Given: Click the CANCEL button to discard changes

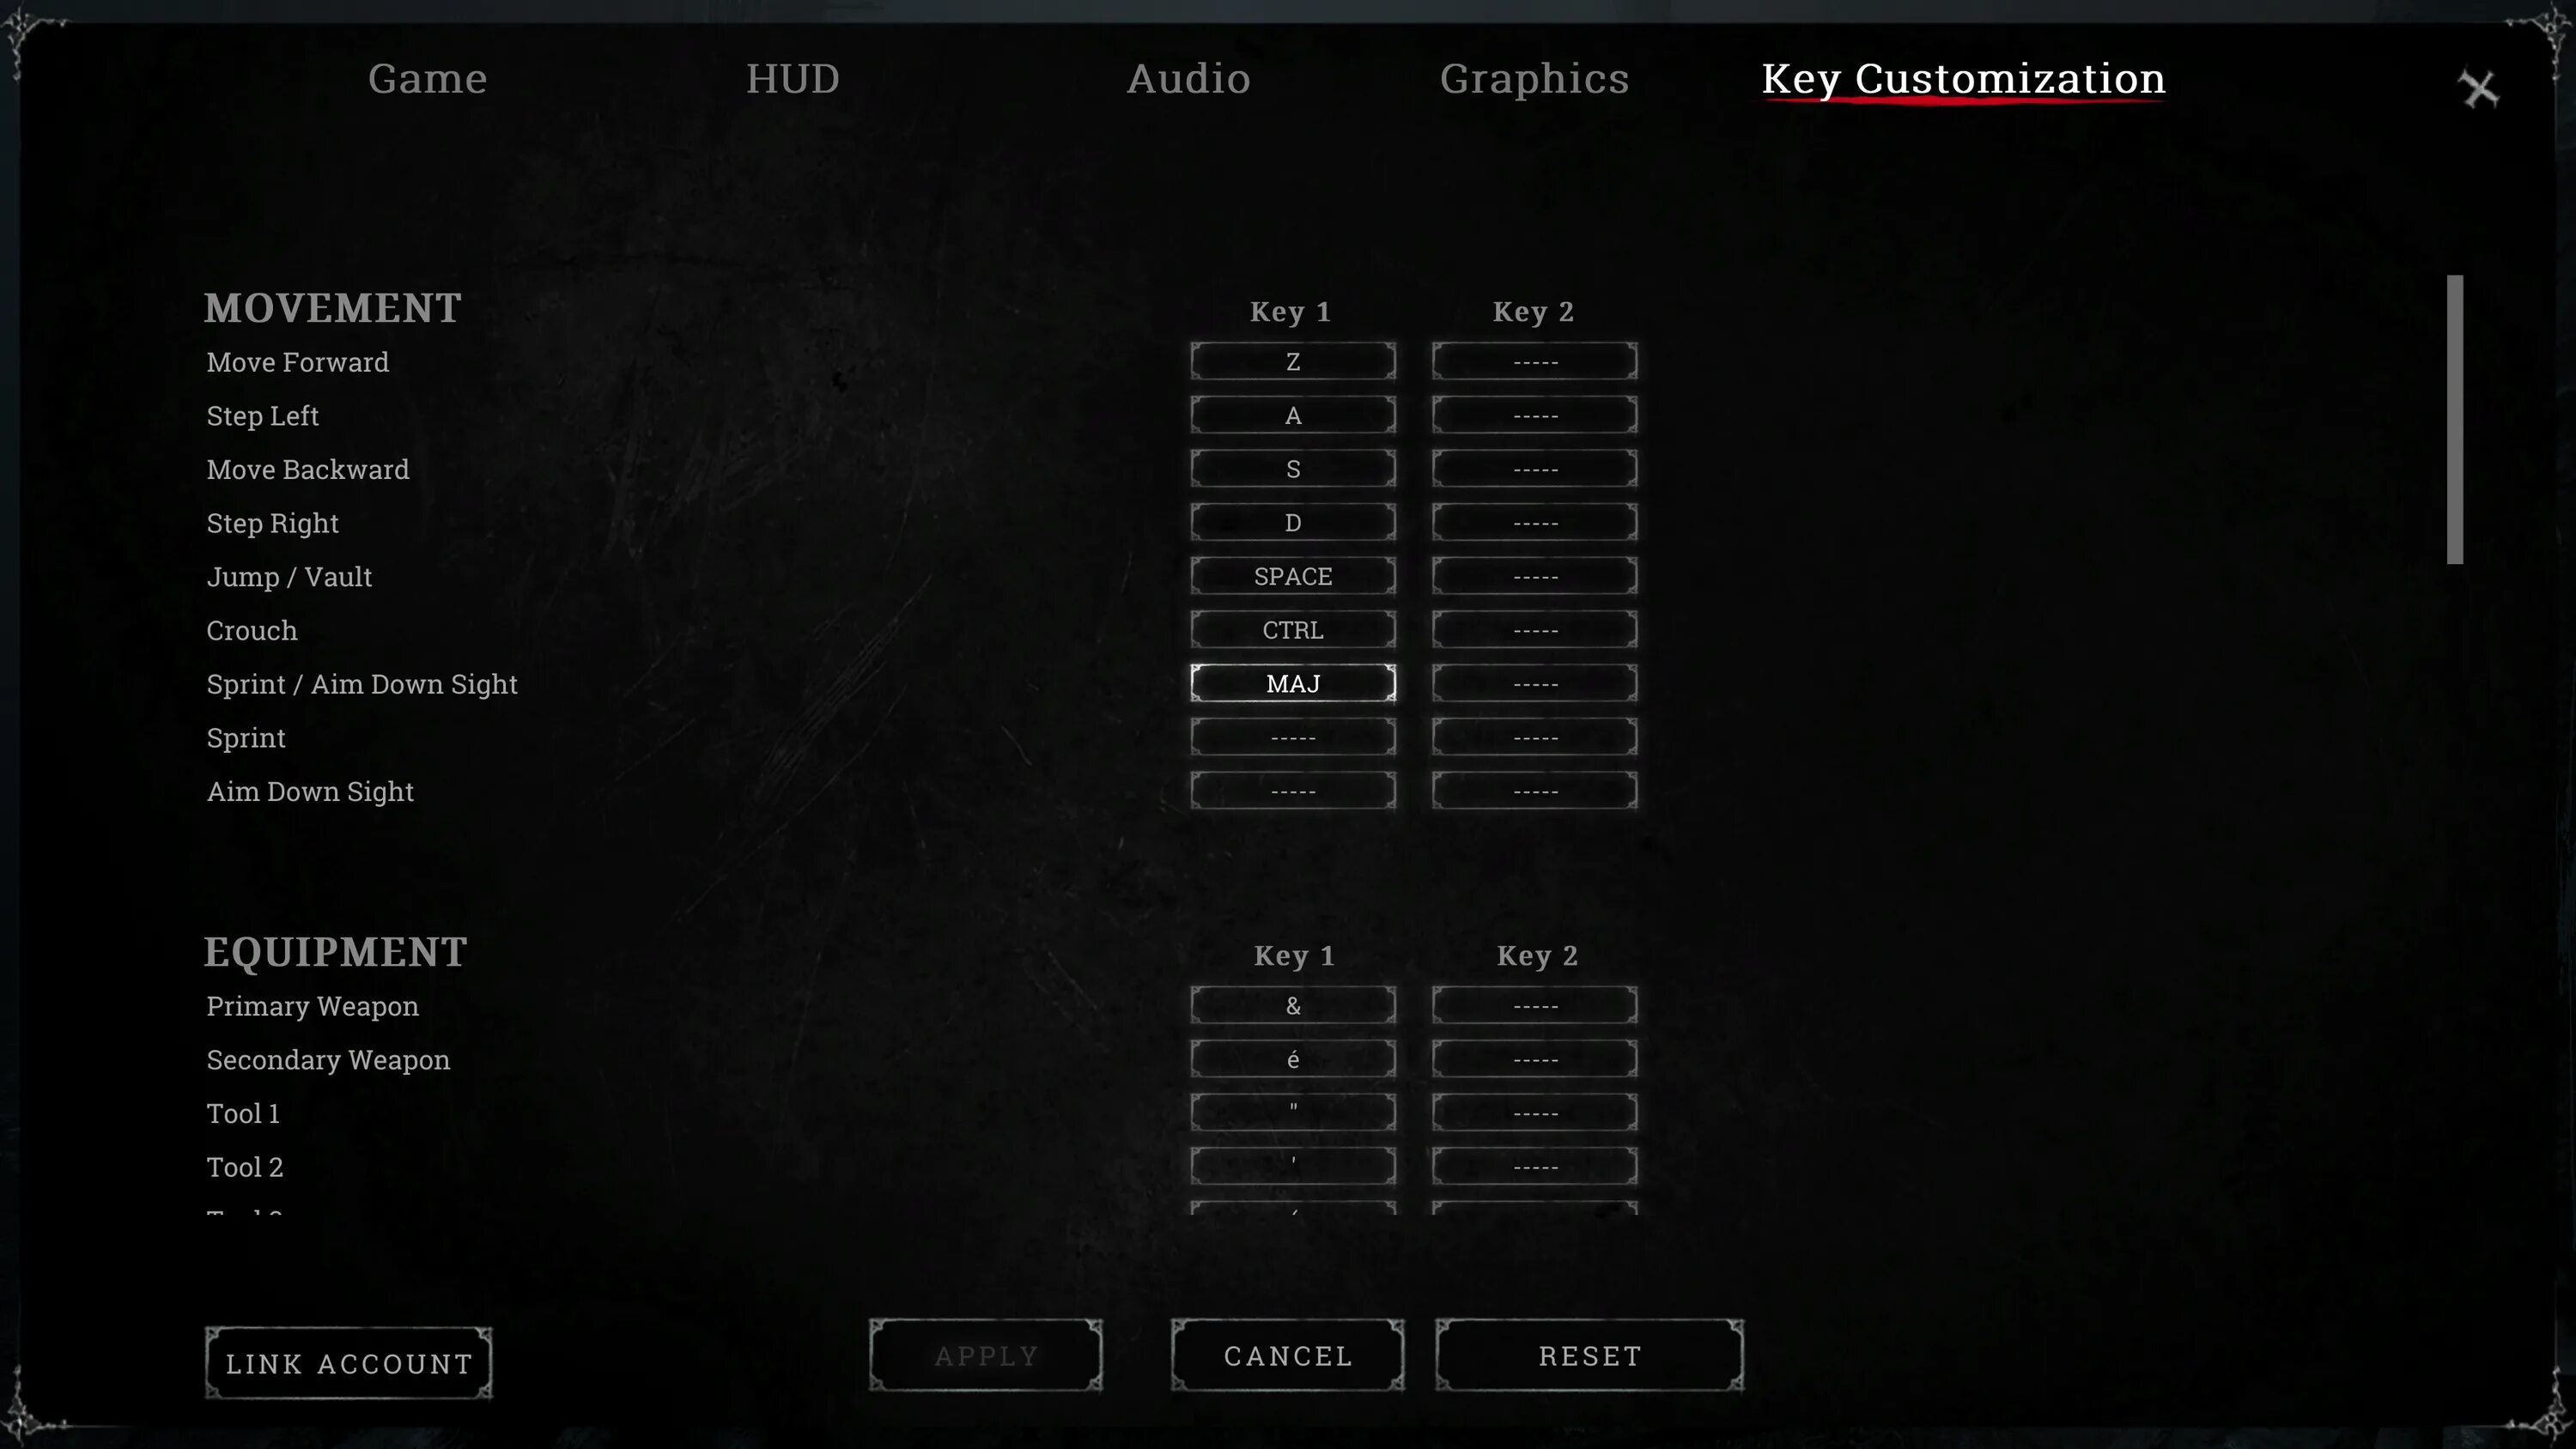Looking at the screenshot, I should click(1288, 1355).
